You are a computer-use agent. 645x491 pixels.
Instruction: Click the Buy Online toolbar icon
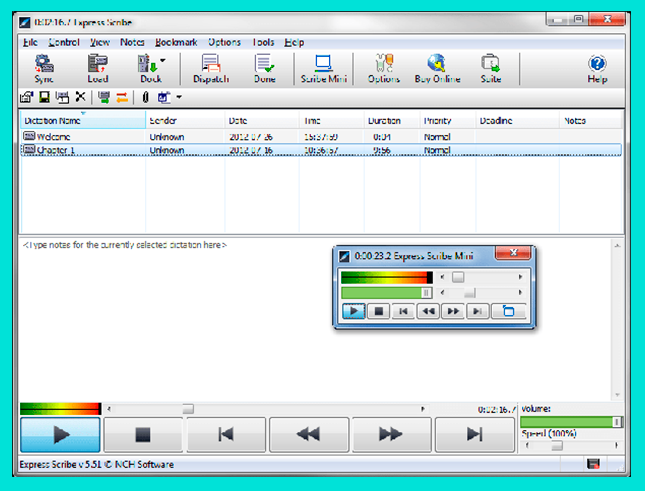pyautogui.click(x=437, y=68)
